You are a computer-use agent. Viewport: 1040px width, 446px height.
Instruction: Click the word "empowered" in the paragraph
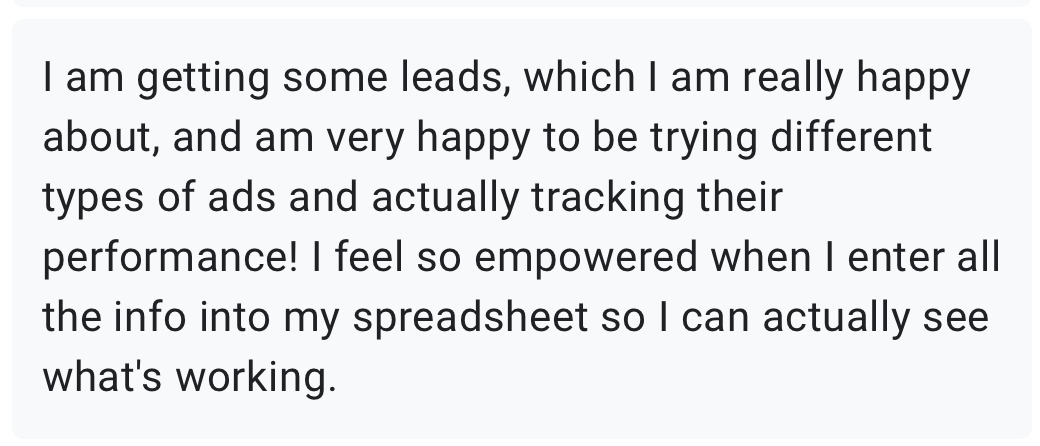point(586,258)
